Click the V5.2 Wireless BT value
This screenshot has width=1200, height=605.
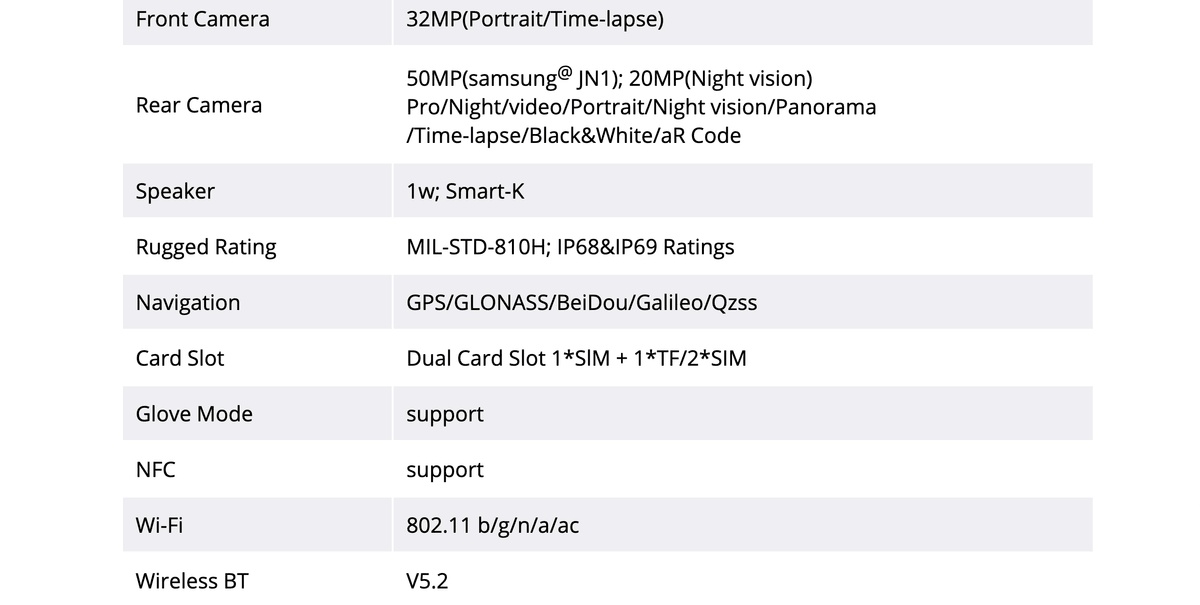pyautogui.click(x=428, y=581)
